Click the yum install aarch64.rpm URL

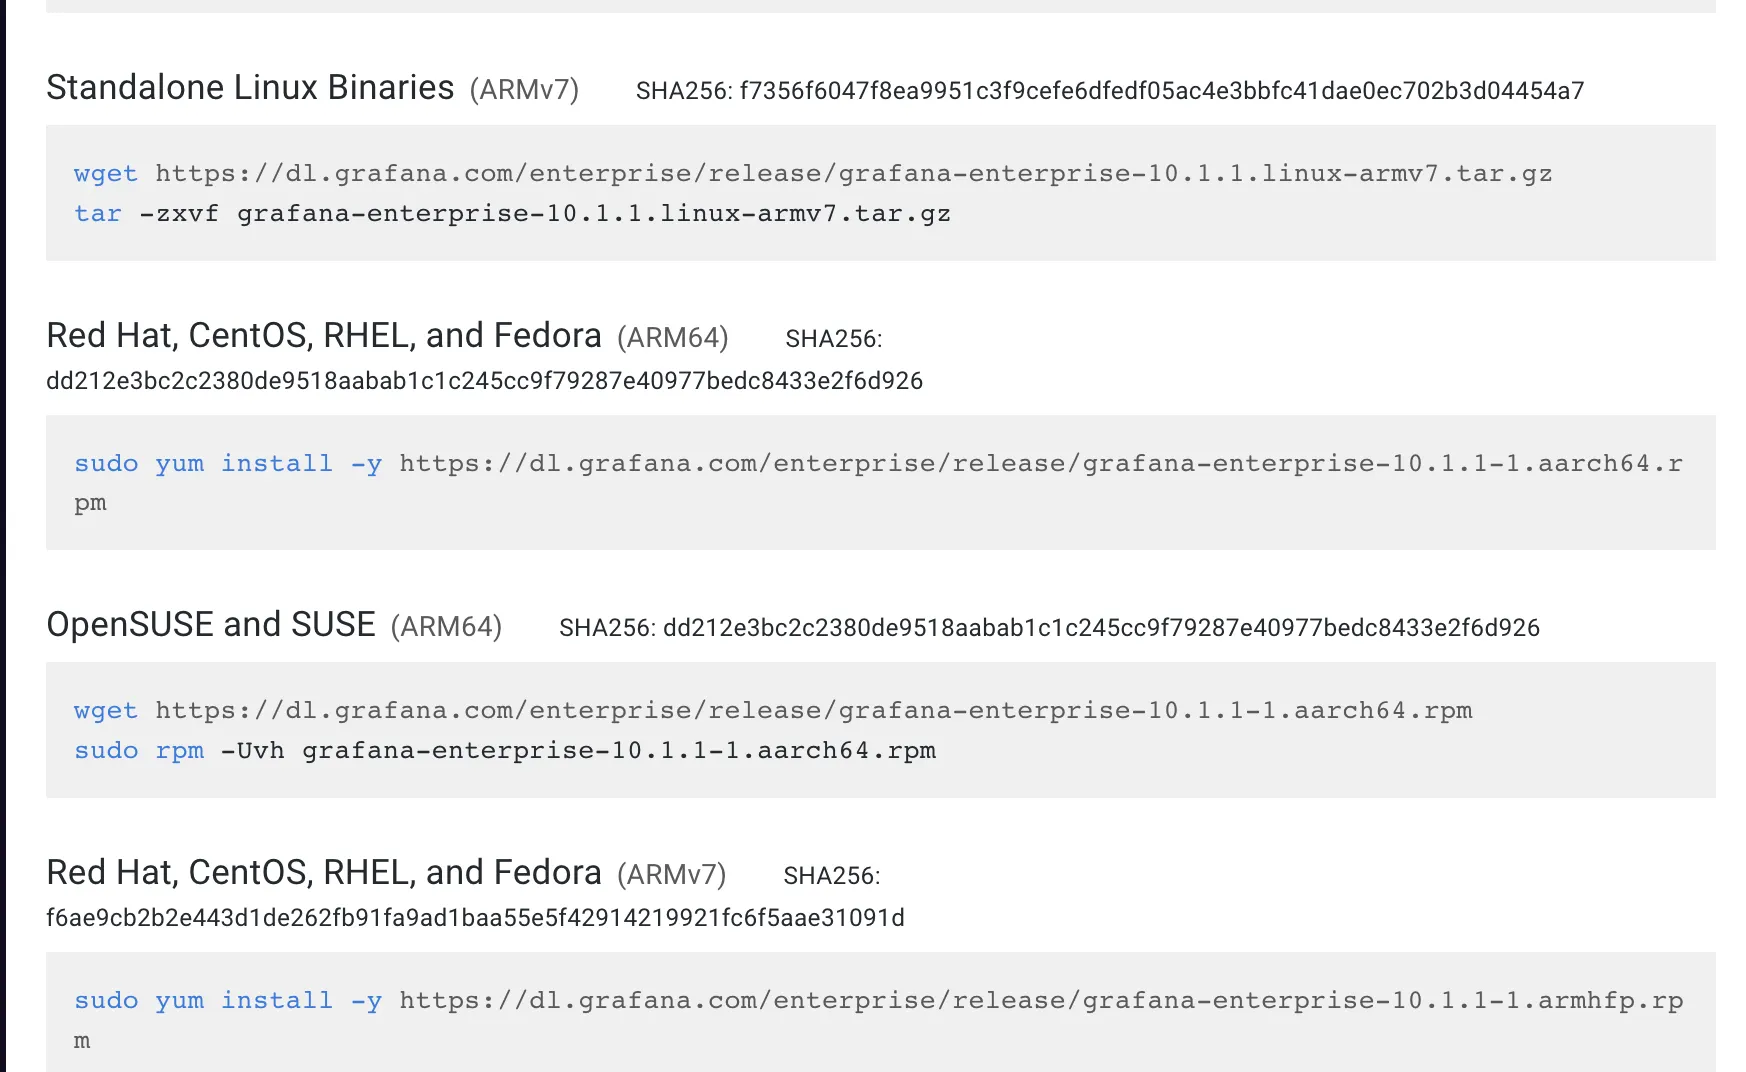[1040, 464]
